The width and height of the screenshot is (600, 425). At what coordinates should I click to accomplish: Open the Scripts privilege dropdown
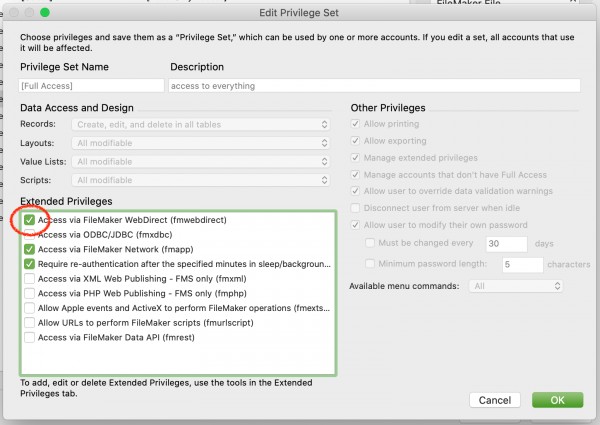[201, 180]
